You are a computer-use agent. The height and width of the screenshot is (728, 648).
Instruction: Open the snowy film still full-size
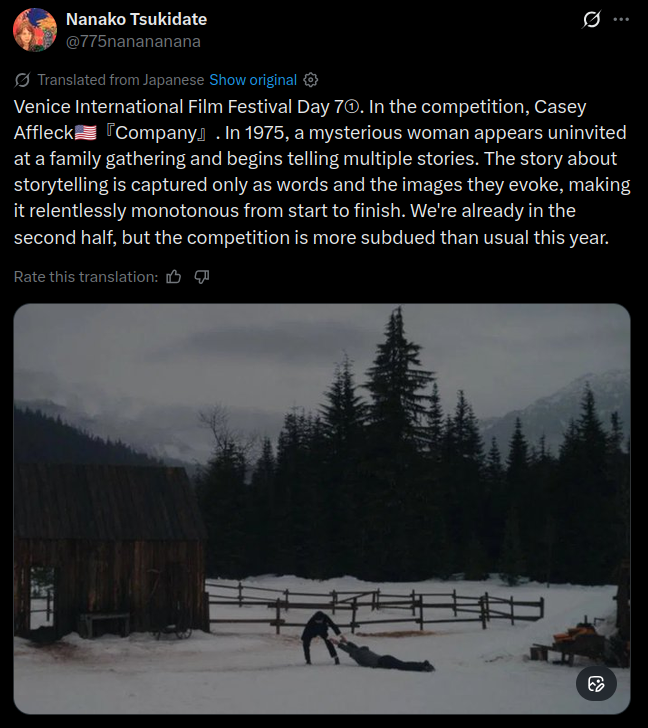322,509
